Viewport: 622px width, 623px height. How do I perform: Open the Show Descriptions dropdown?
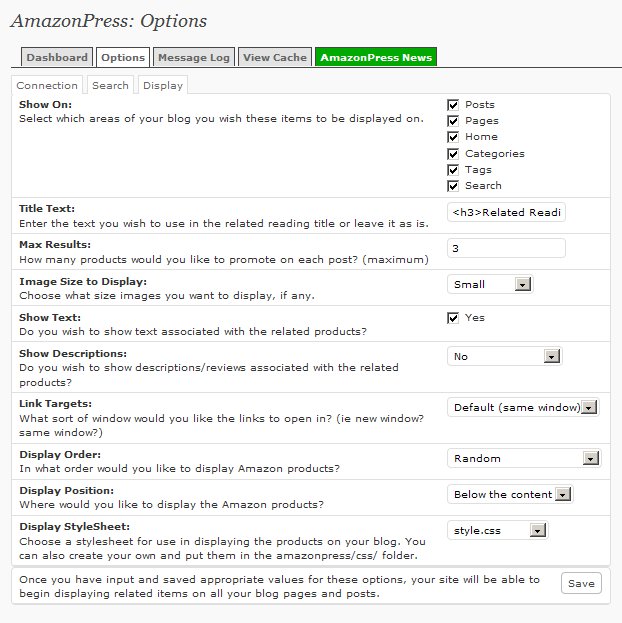tap(504, 356)
